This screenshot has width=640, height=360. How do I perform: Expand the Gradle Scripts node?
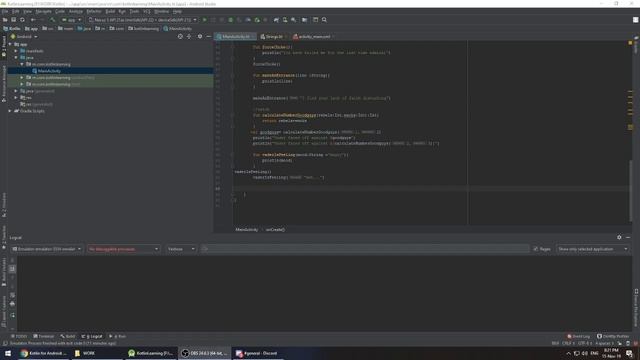tap(10, 111)
